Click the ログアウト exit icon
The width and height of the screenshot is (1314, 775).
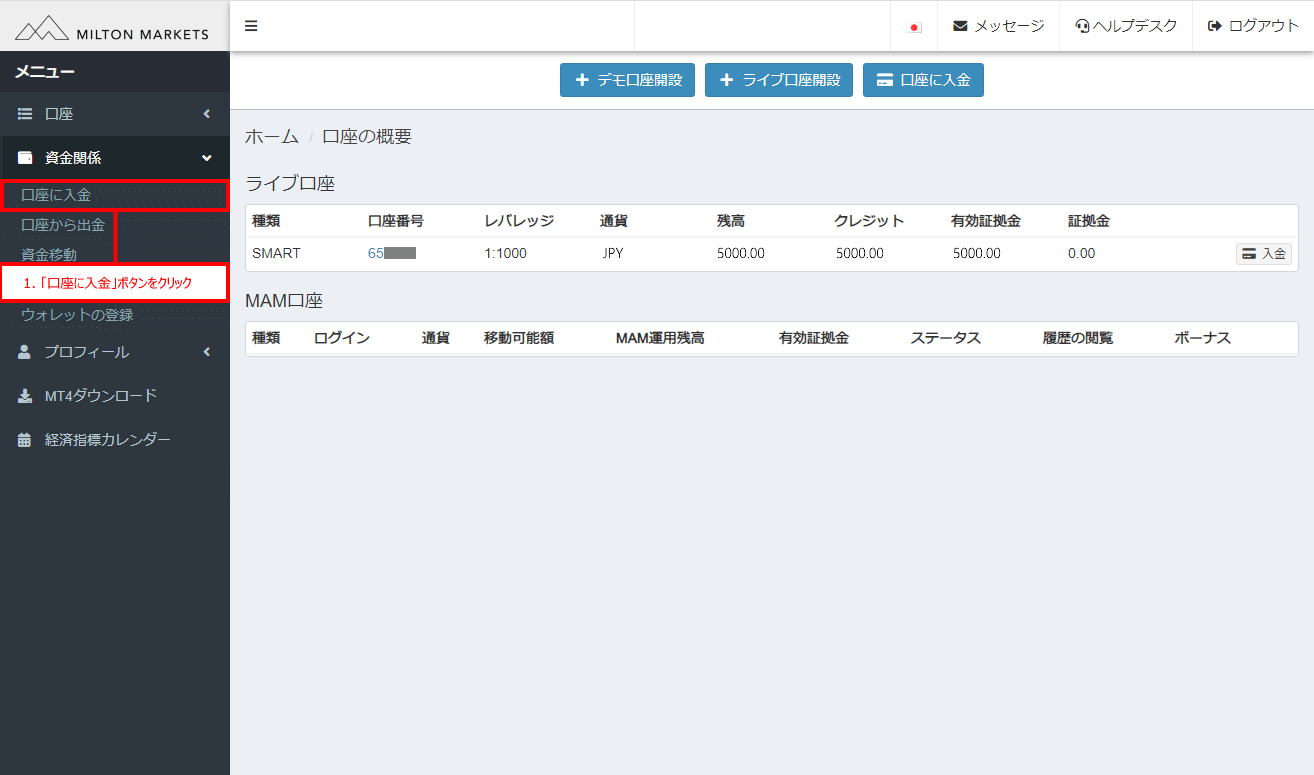1214,25
